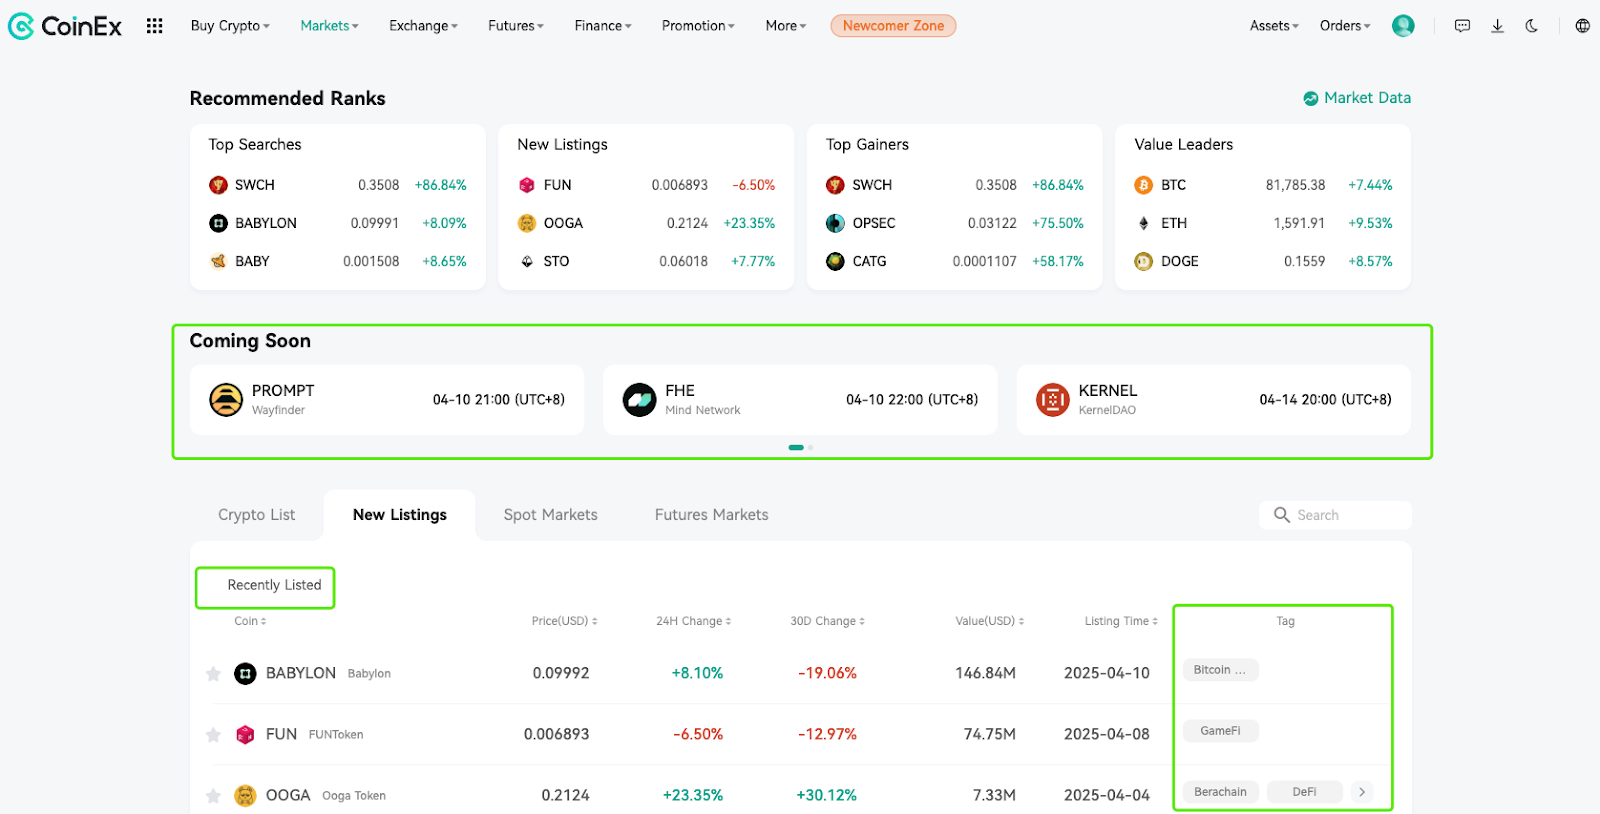Open the Futures dropdown menu
Image resolution: width=1600 pixels, height=814 pixels.
[516, 26]
